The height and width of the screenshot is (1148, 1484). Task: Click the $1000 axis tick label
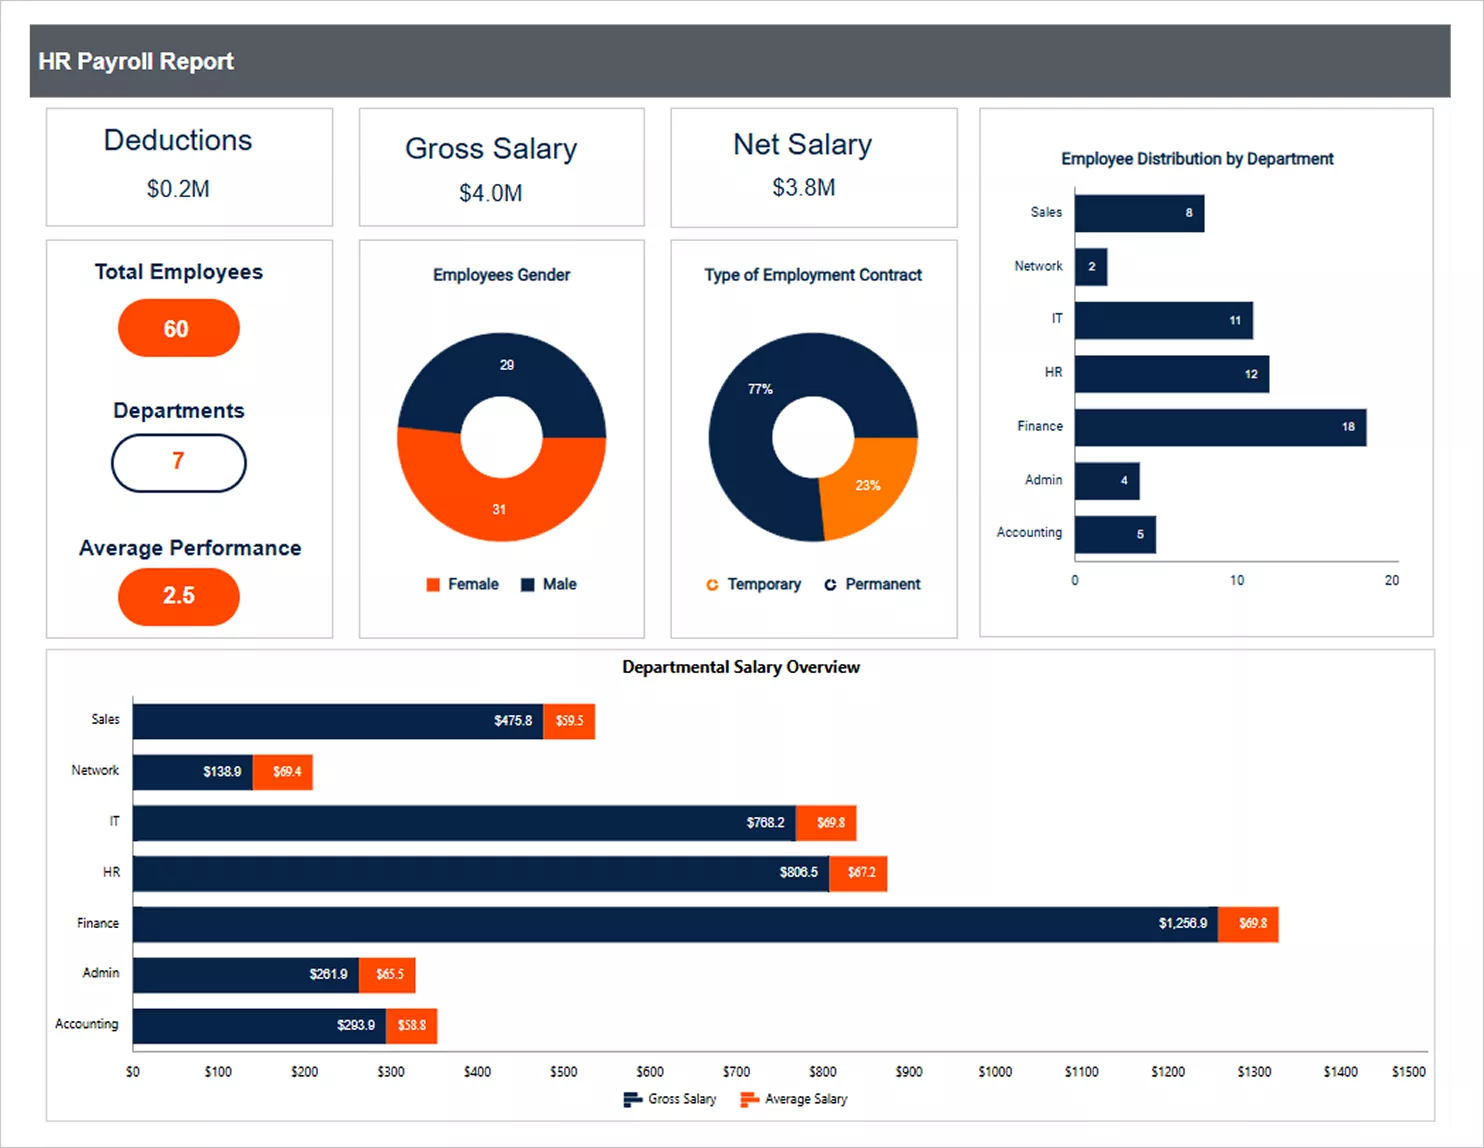pyautogui.click(x=995, y=1072)
